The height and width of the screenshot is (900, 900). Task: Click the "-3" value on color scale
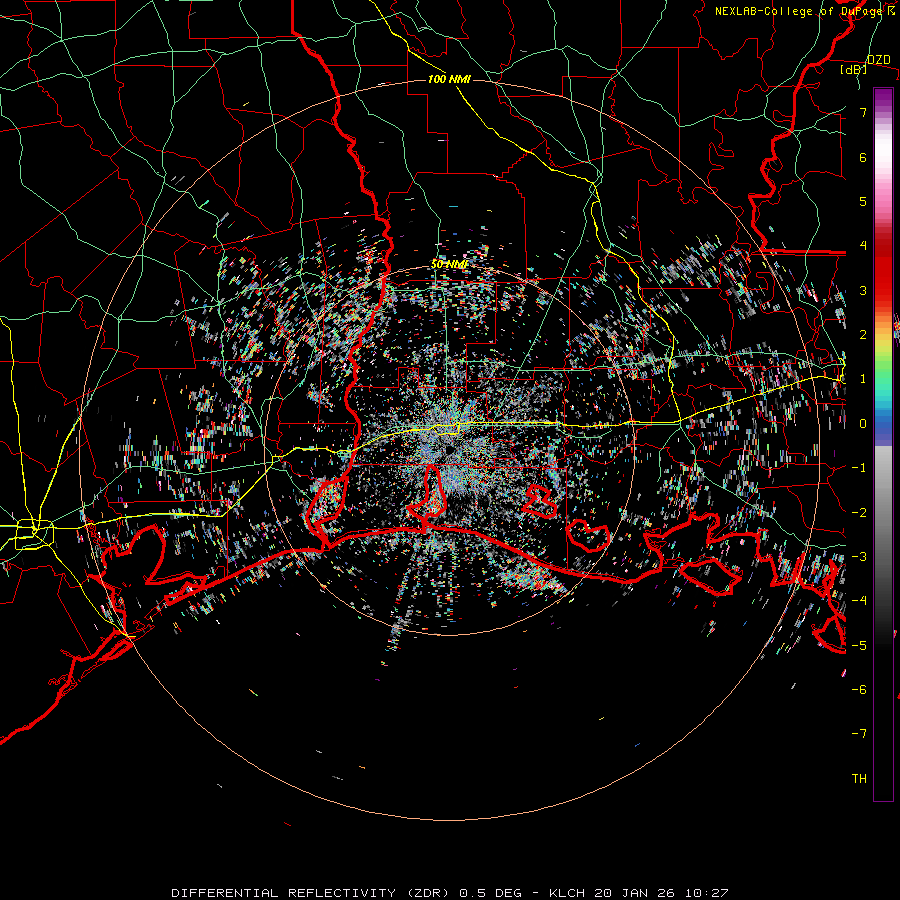pos(859,557)
